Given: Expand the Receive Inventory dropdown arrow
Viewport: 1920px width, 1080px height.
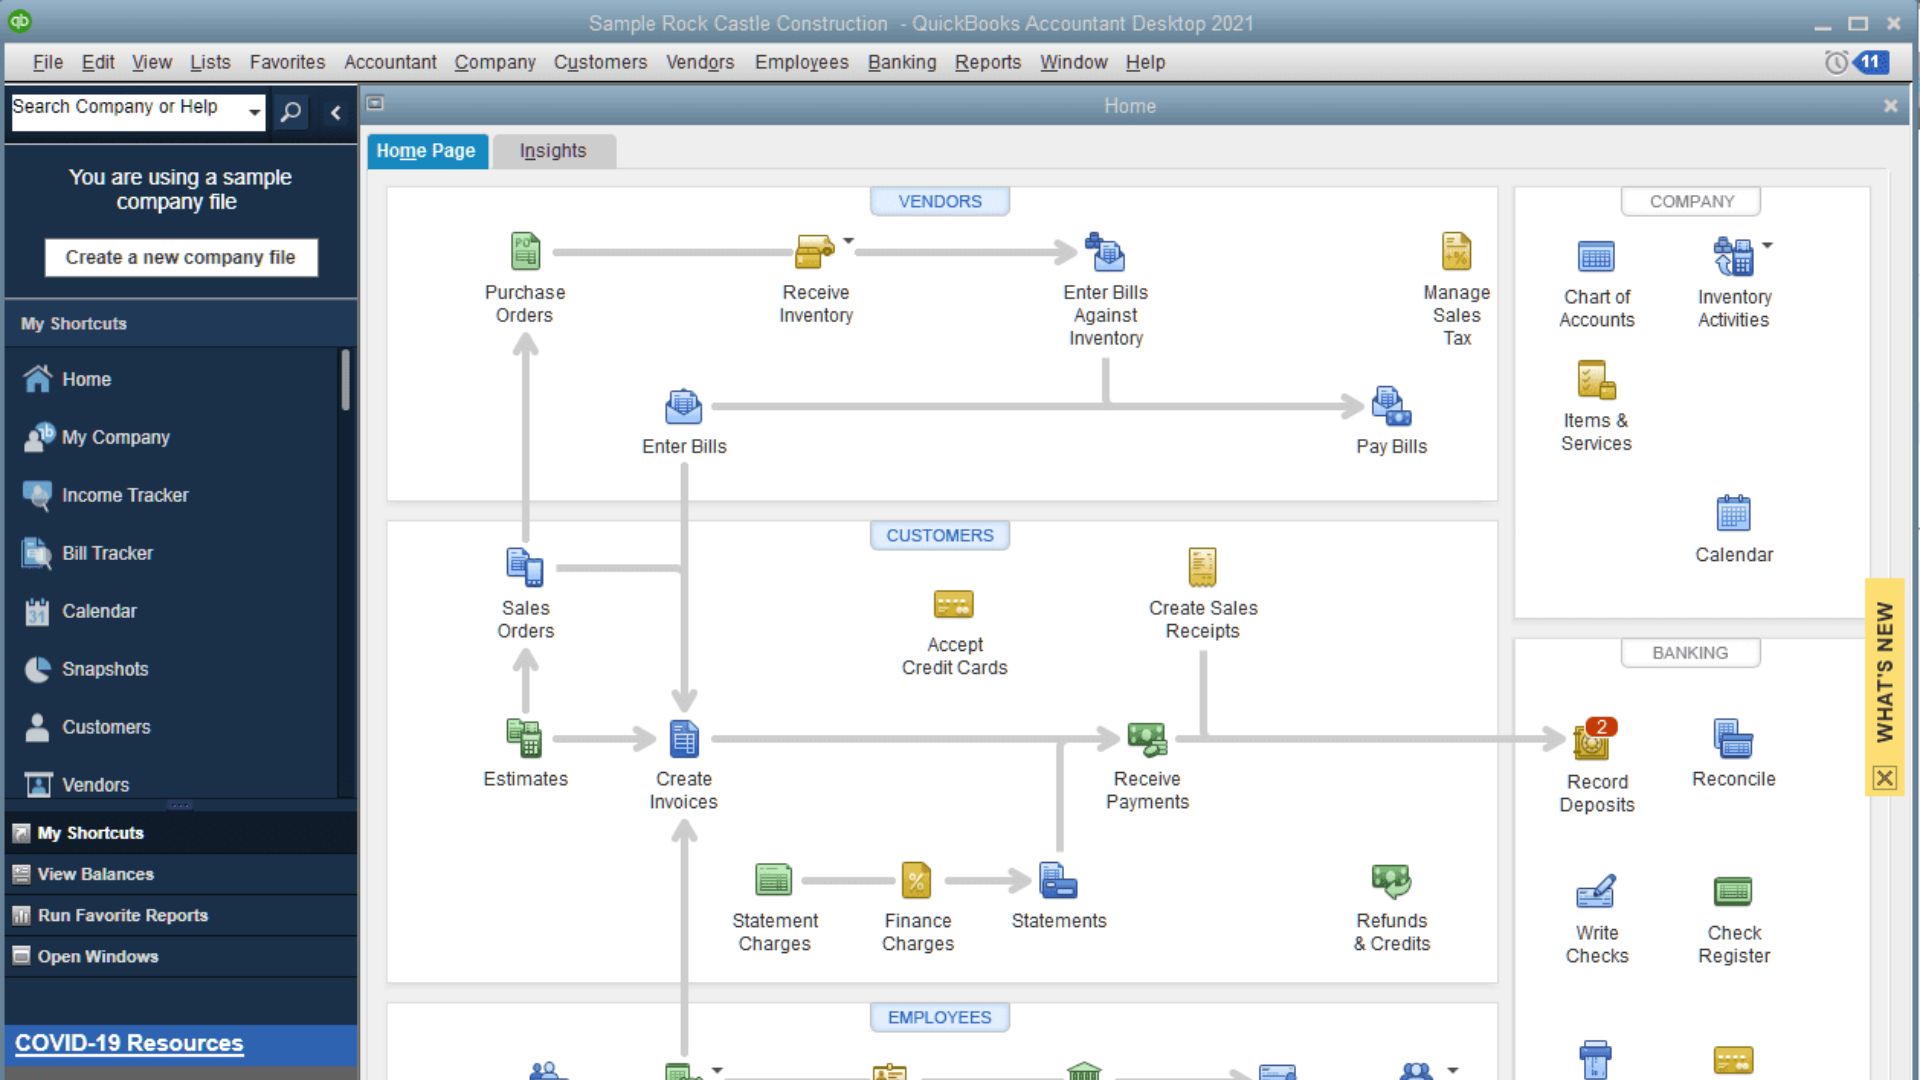Looking at the screenshot, I should 849,241.
